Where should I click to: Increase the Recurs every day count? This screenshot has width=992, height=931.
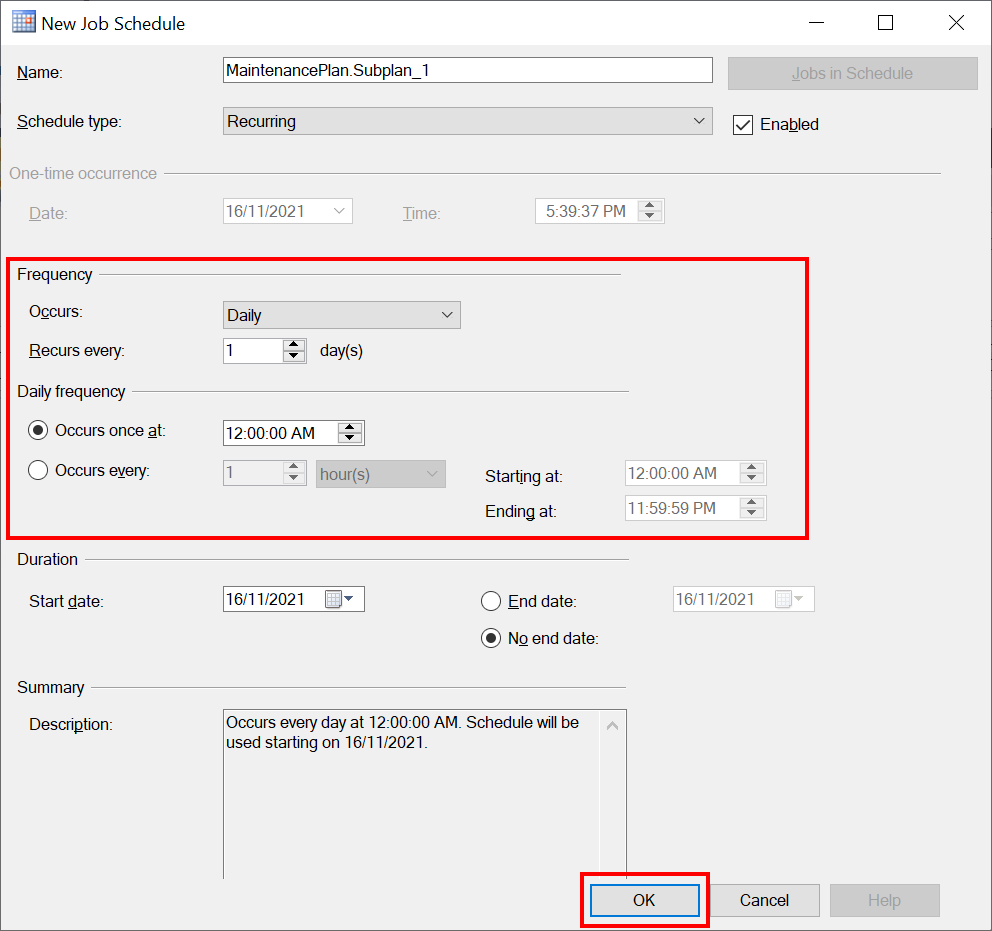coord(294,345)
